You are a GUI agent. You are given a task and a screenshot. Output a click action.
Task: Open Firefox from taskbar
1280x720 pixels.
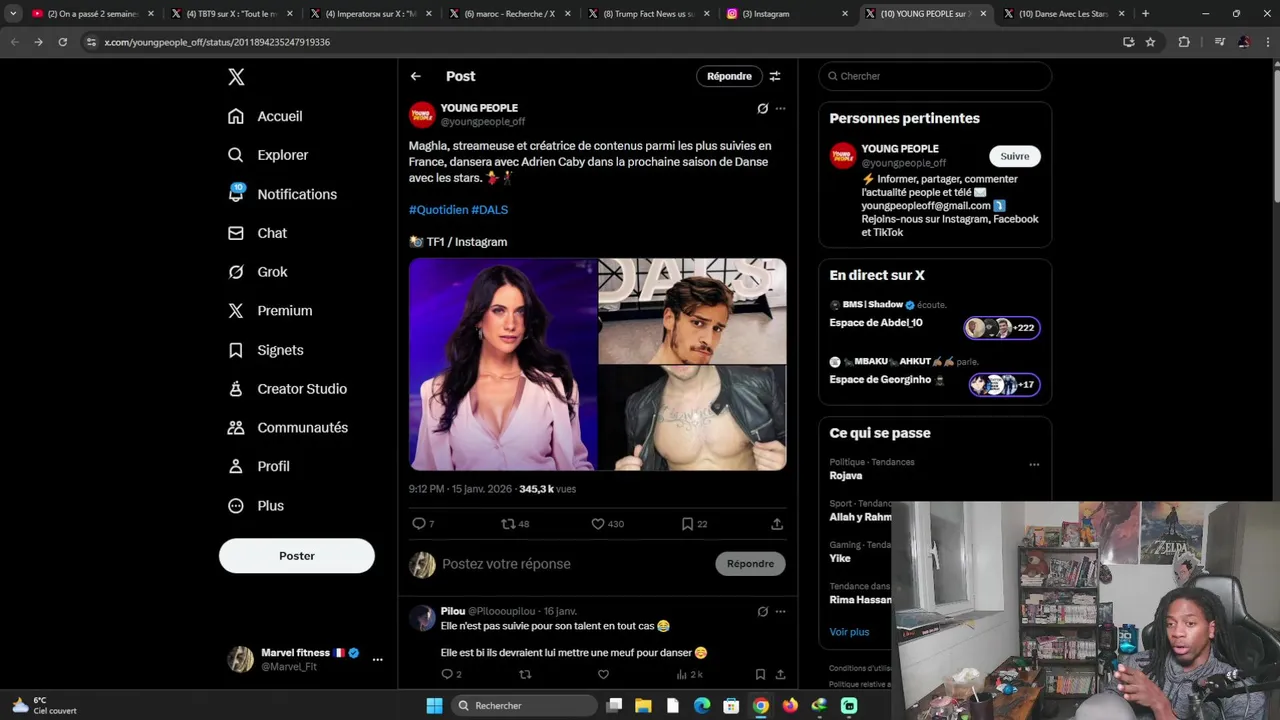pyautogui.click(x=790, y=706)
